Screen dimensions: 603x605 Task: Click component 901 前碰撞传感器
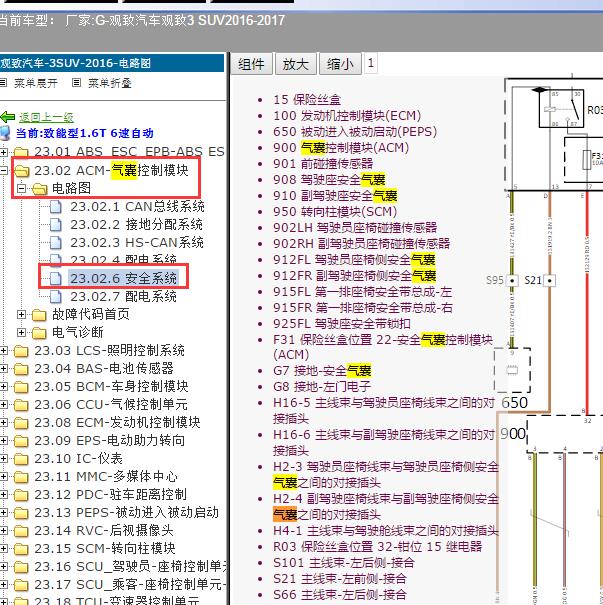click(x=323, y=164)
